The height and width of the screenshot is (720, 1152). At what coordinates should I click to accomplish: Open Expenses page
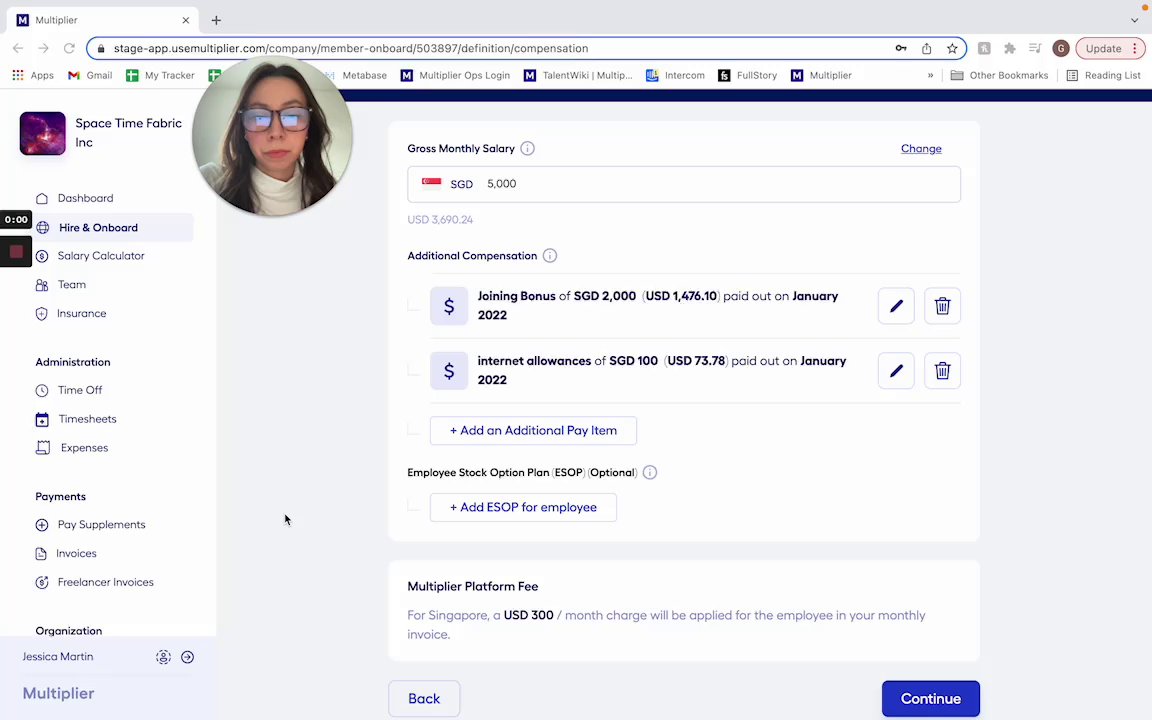click(84, 447)
